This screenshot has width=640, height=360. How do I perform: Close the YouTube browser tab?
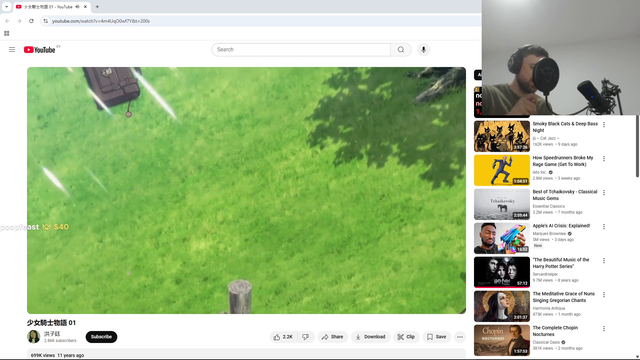point(85,7)
